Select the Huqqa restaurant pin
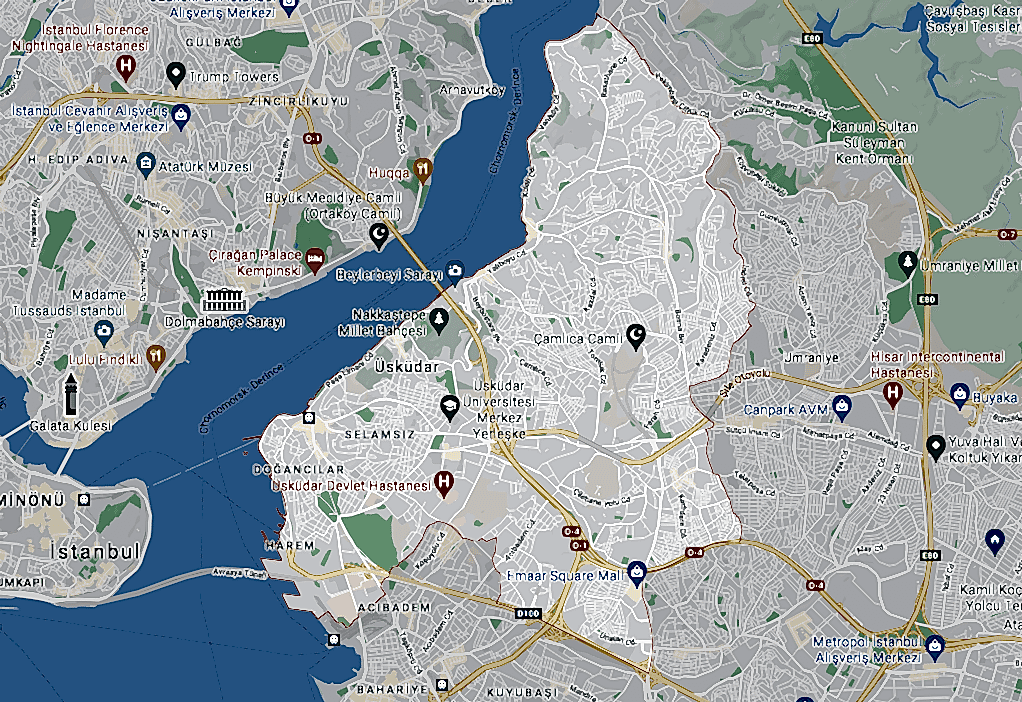Screen dimensions: 1022x702 (x=423, y=170)
